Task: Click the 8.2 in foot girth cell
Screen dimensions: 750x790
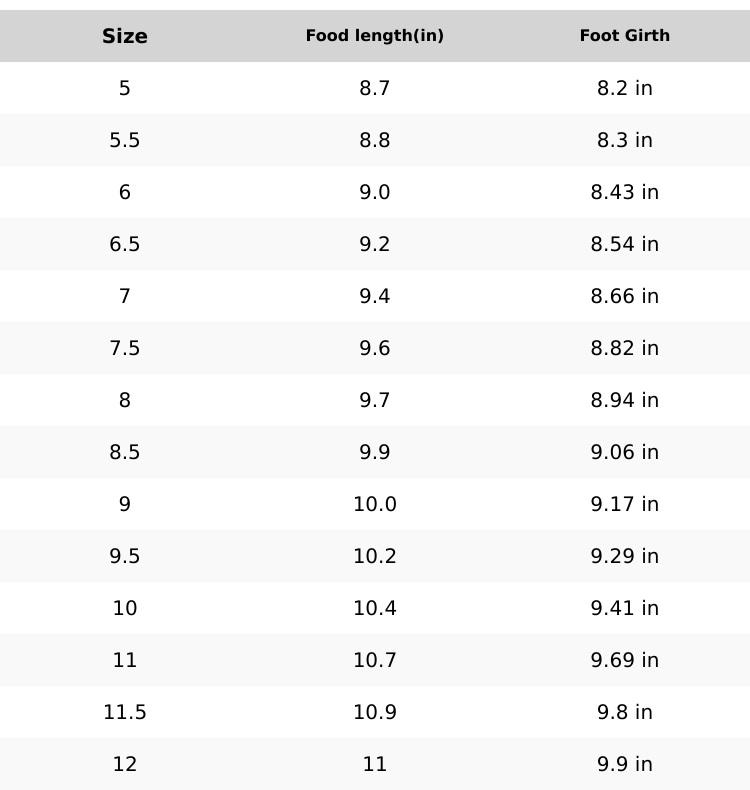Action: [625, 88]
